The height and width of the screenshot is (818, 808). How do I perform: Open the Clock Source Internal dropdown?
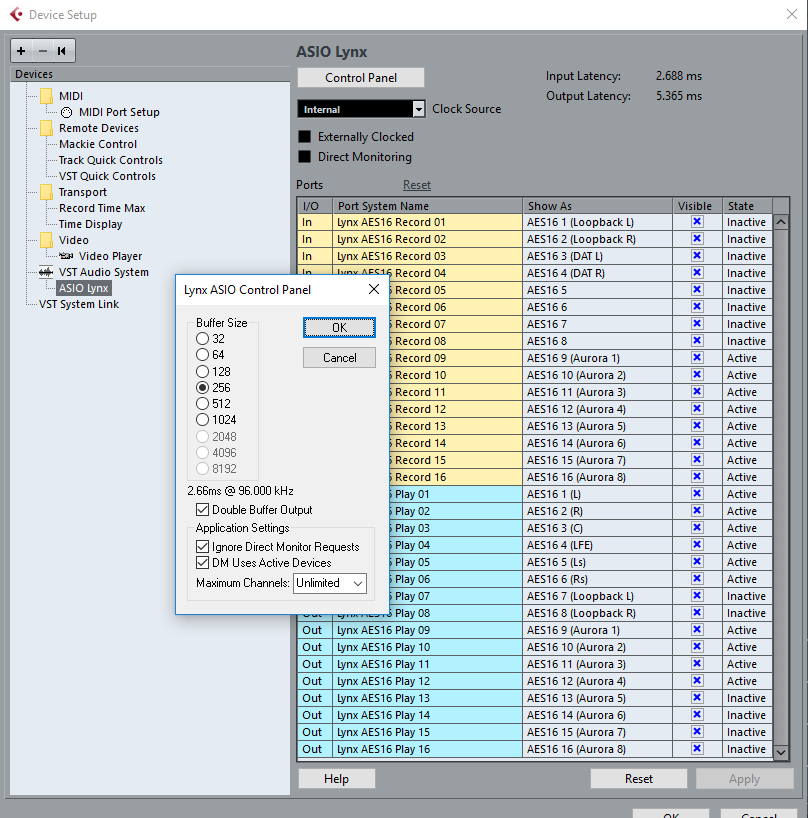click(361, 109)
